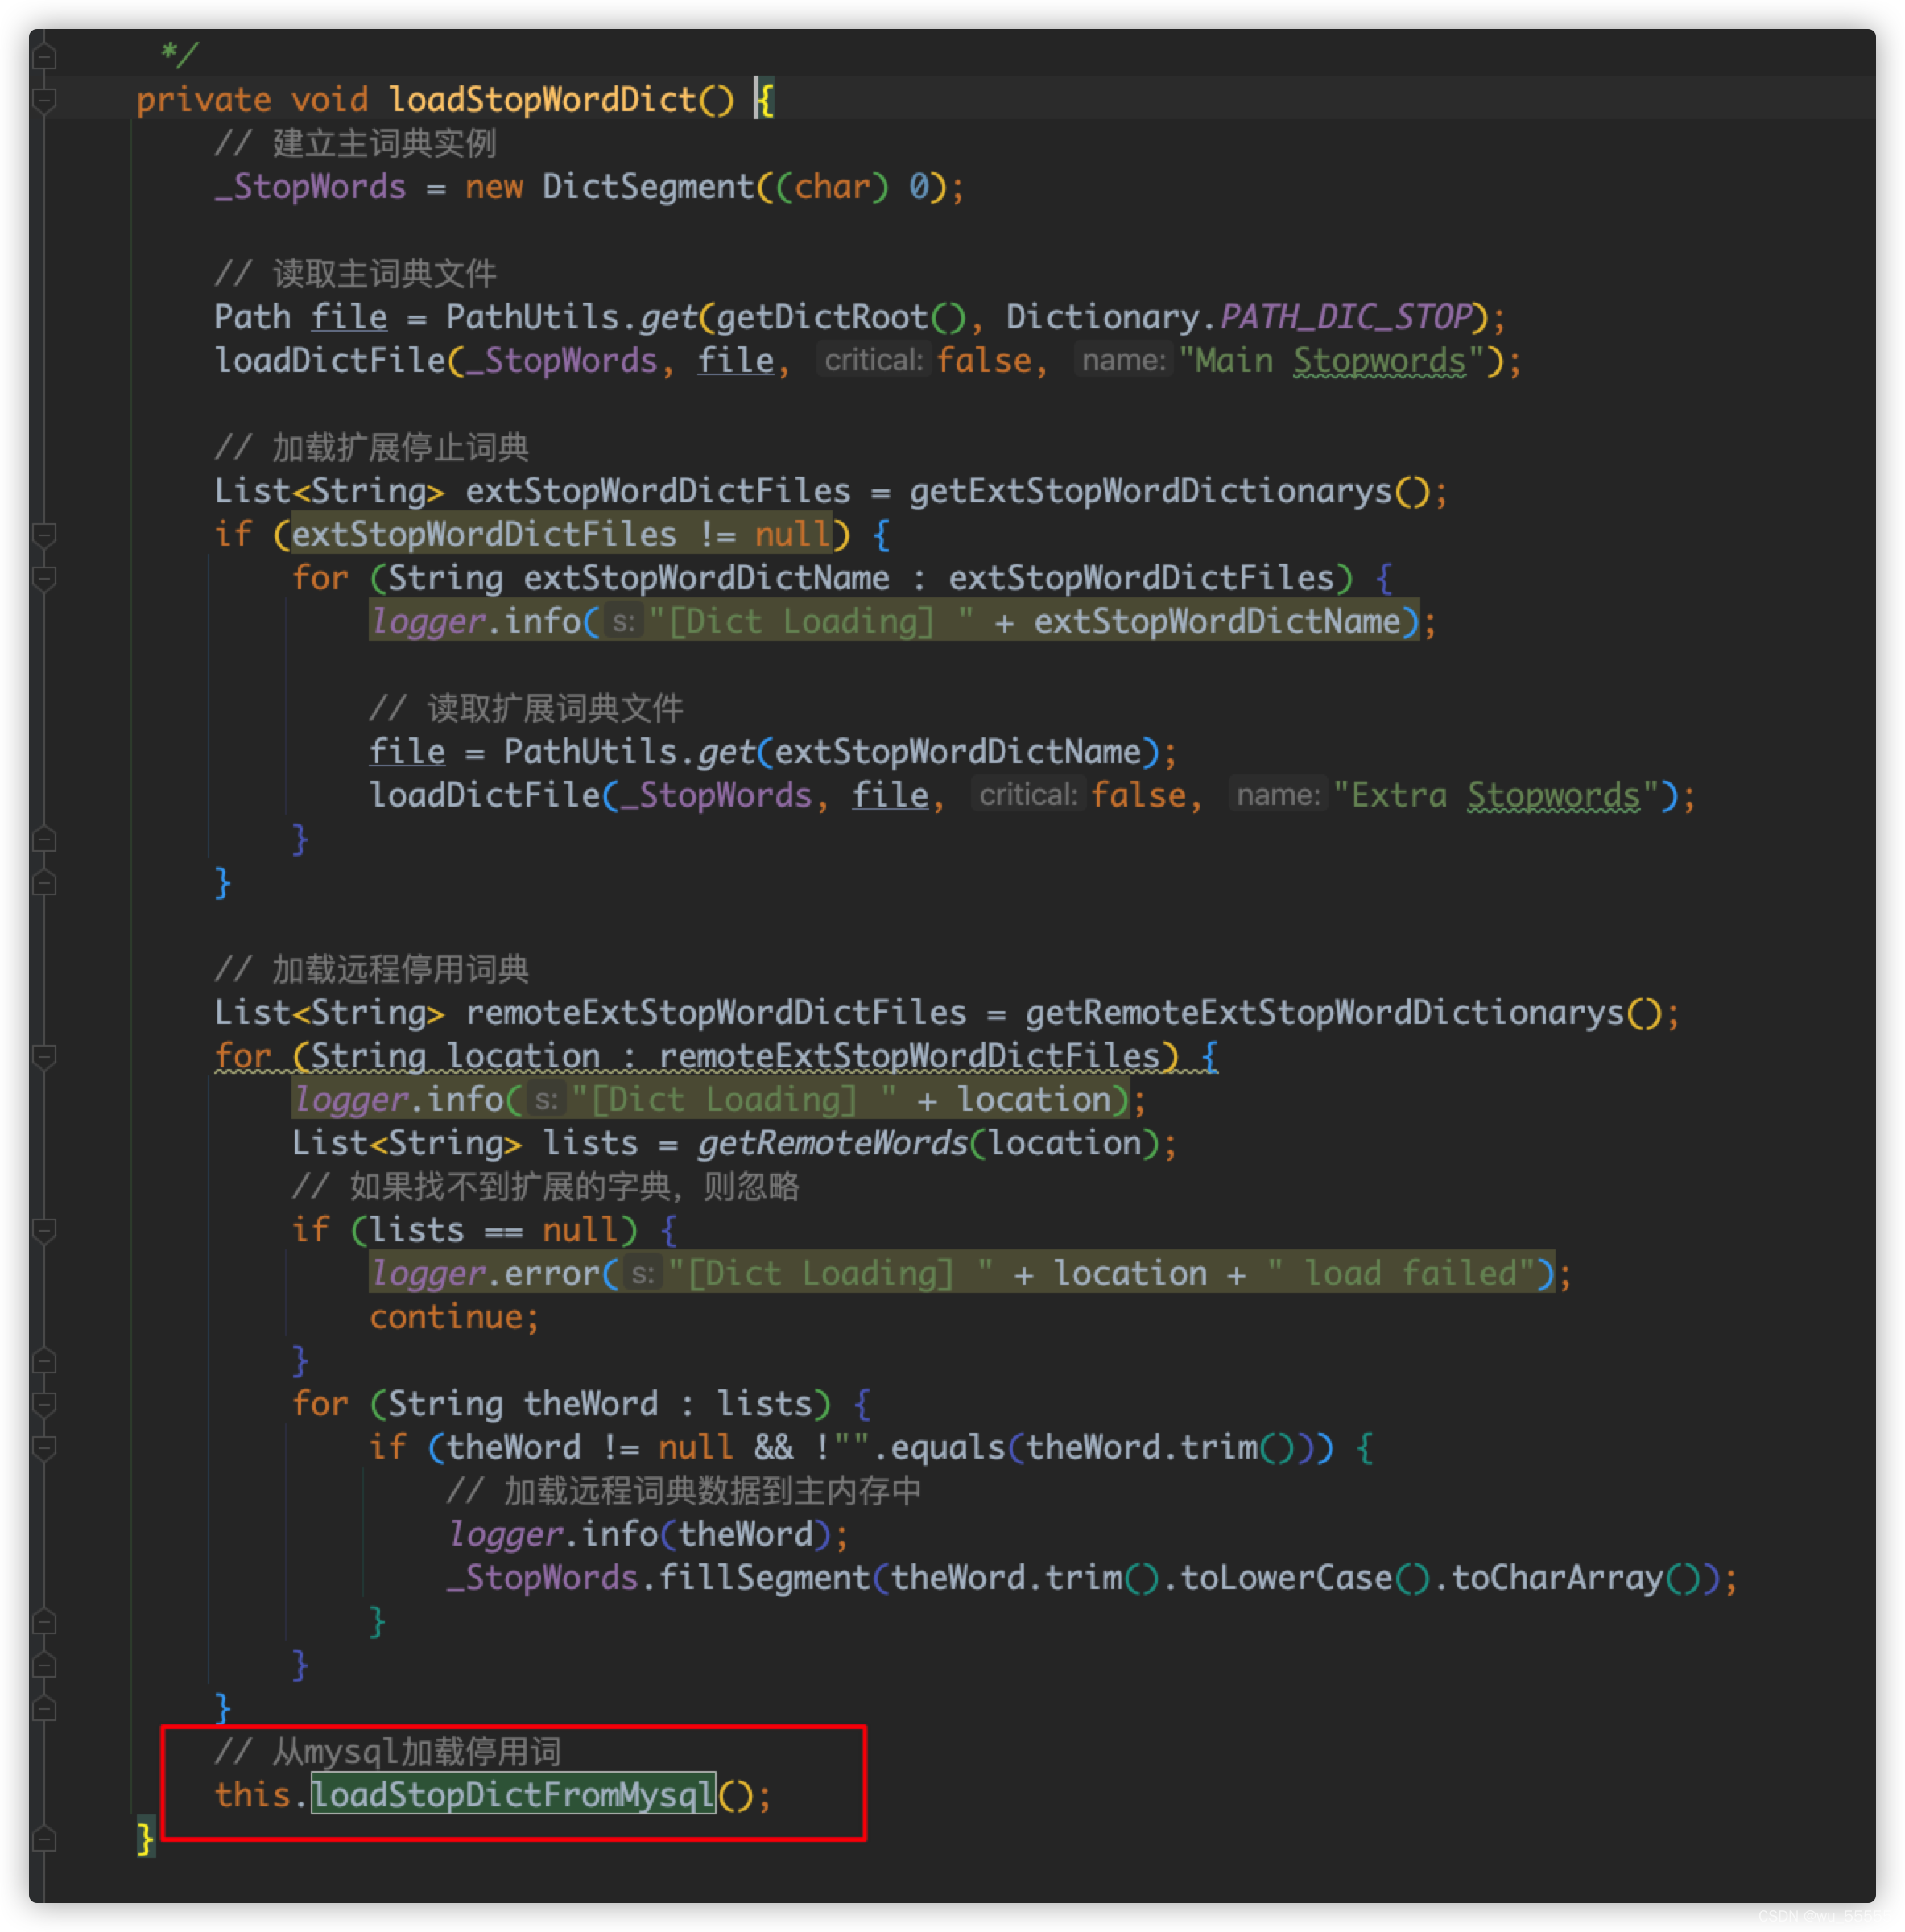Click the 'name:' hint before "Extra Stopwords"

tap(1277, 796)
